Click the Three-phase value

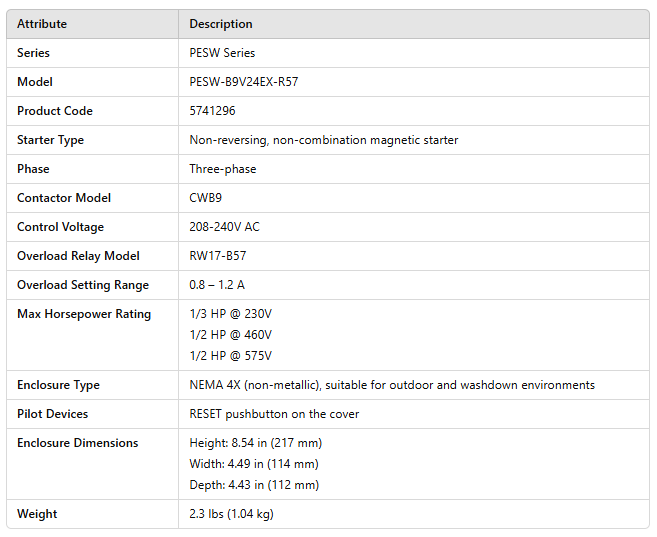[x=223, y=169]
